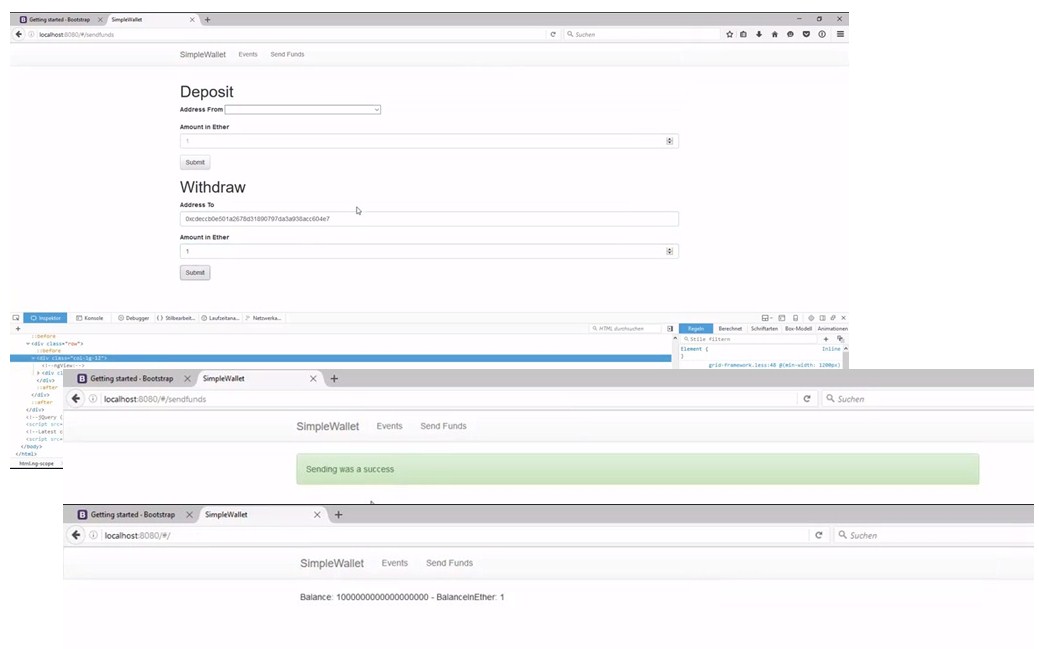Activate the devtools element picker icon
The height and width of the screenshot is (649, 1039).
pyautogui.click(x=16, y=318)
